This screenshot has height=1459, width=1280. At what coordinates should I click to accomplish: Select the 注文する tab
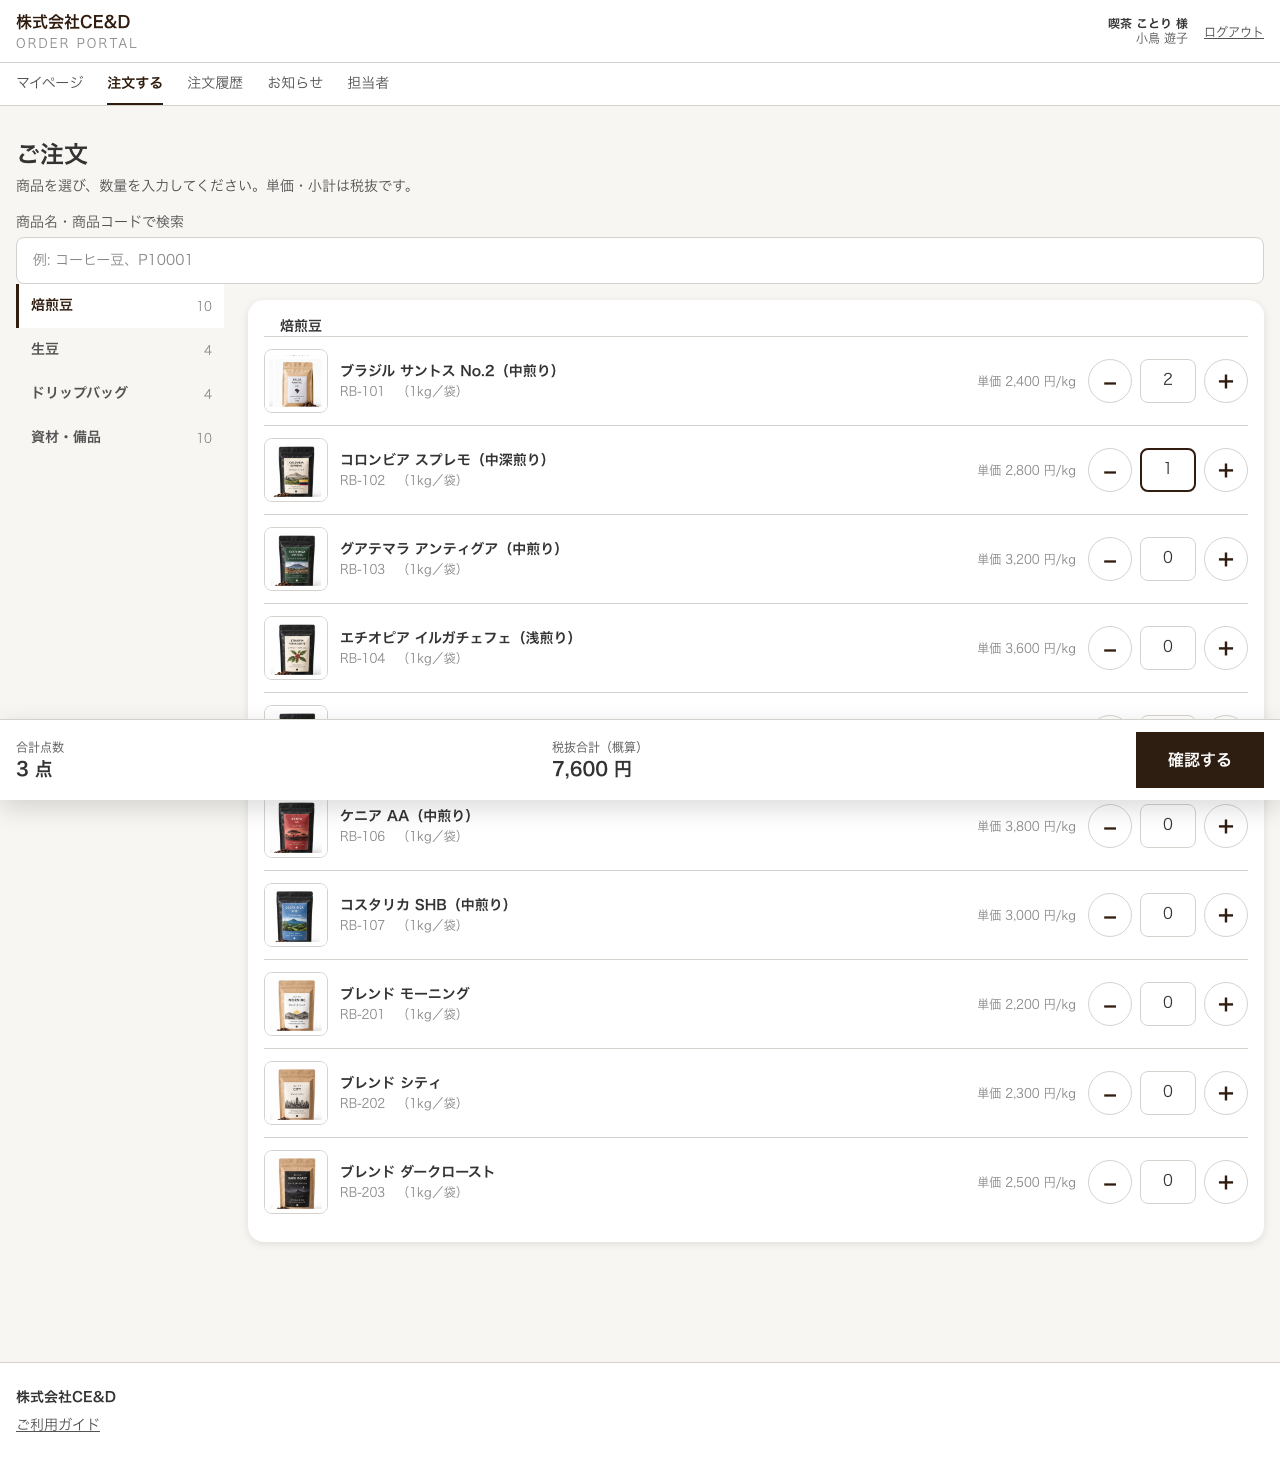pos(135,83)
